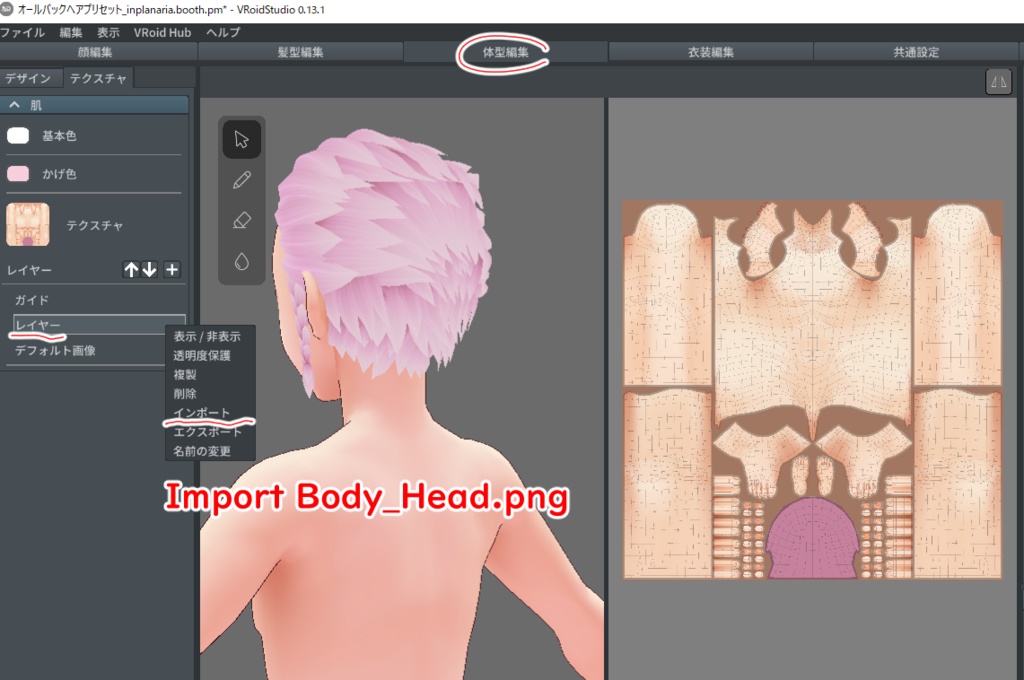The image size is (1024, 680).
Task: Switch to the pen drawing tool
Action: pyautogui.click(x=240, y=180)
